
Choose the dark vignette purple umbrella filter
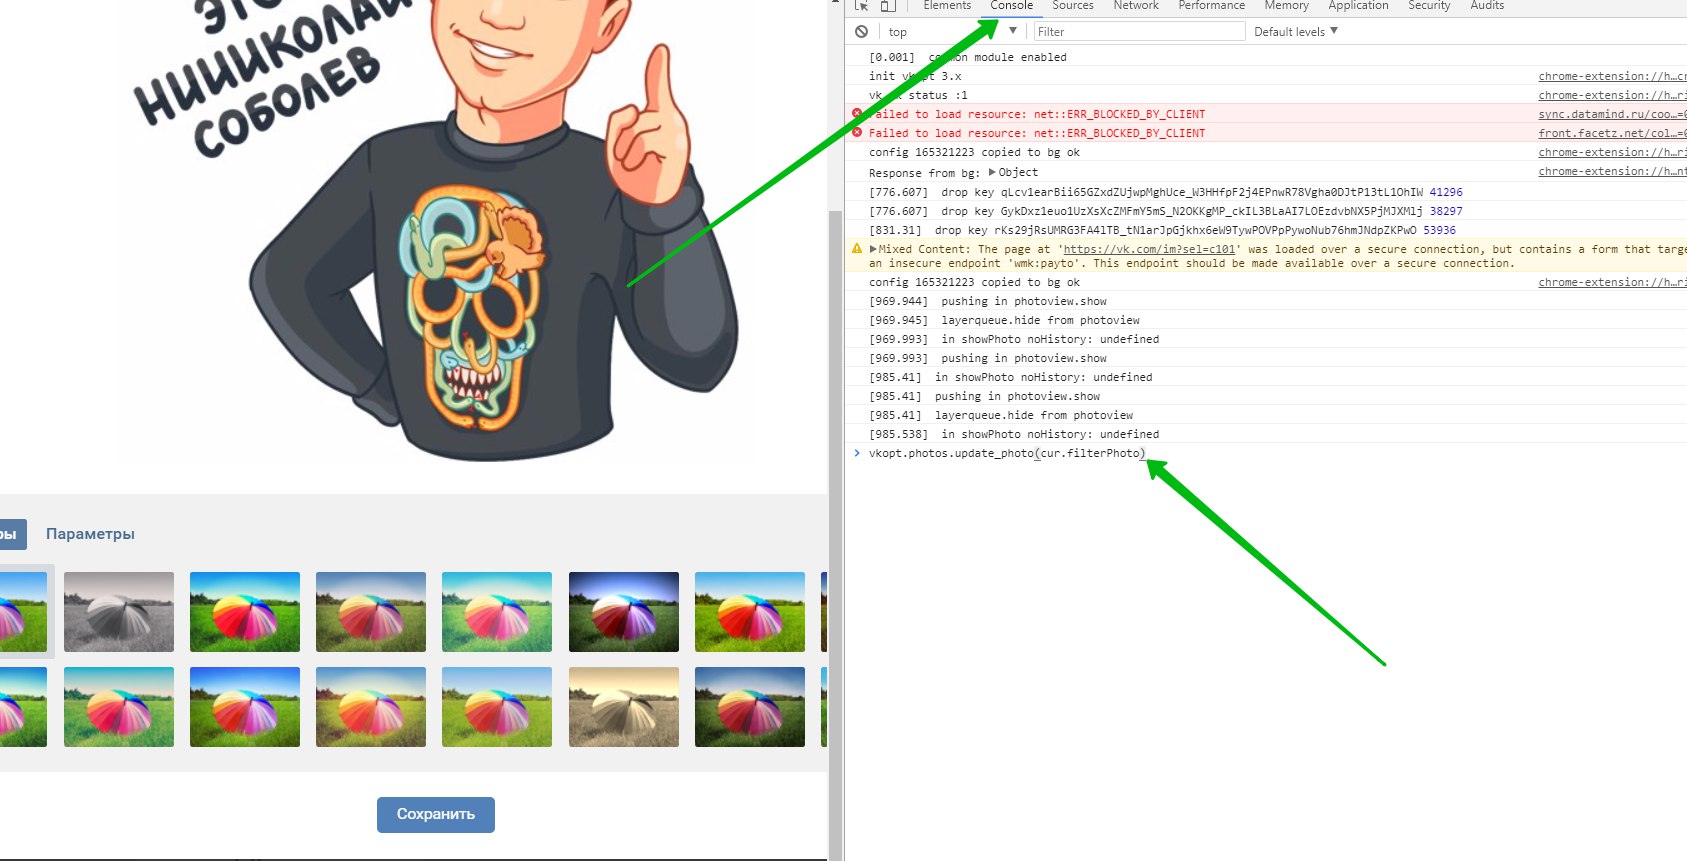coord(623,612)
